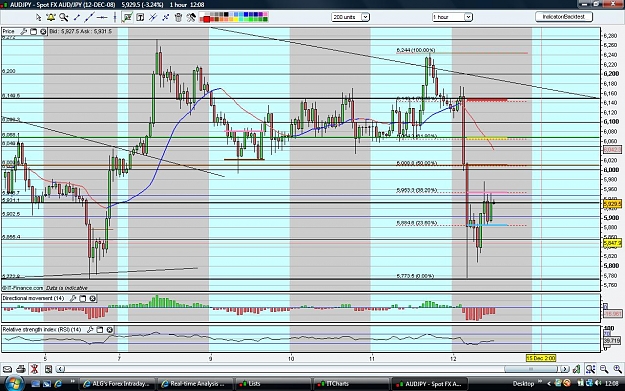The height and width of the screenshot is (391, 625).
Task: Close the Directional movement panel
Action: (92, 298)
